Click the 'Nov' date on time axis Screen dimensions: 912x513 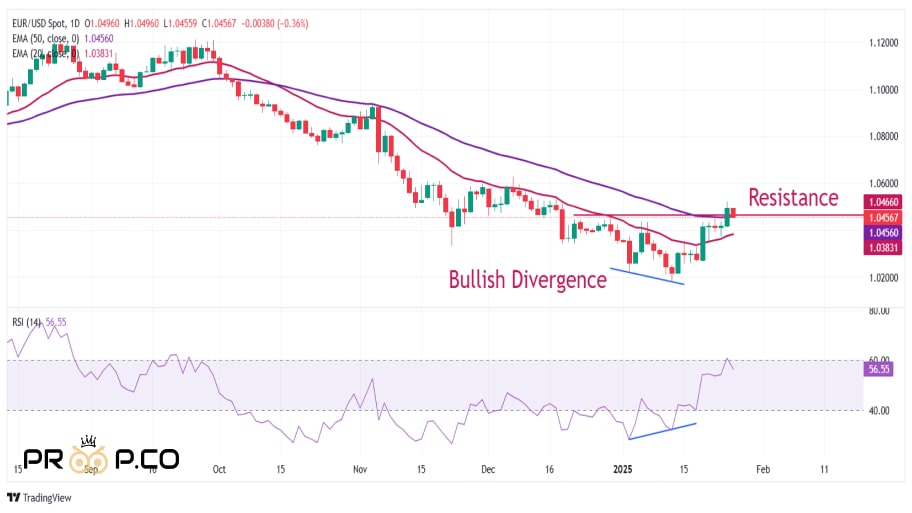pyautogui.click(x=360, y=469)
